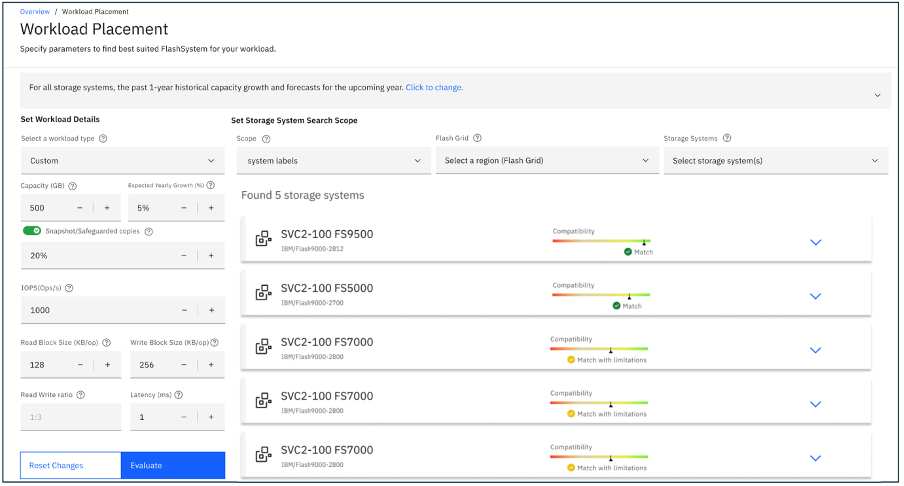Increase Capacity value with the plus button
The image size is (904, 486).
pos(107,208)
